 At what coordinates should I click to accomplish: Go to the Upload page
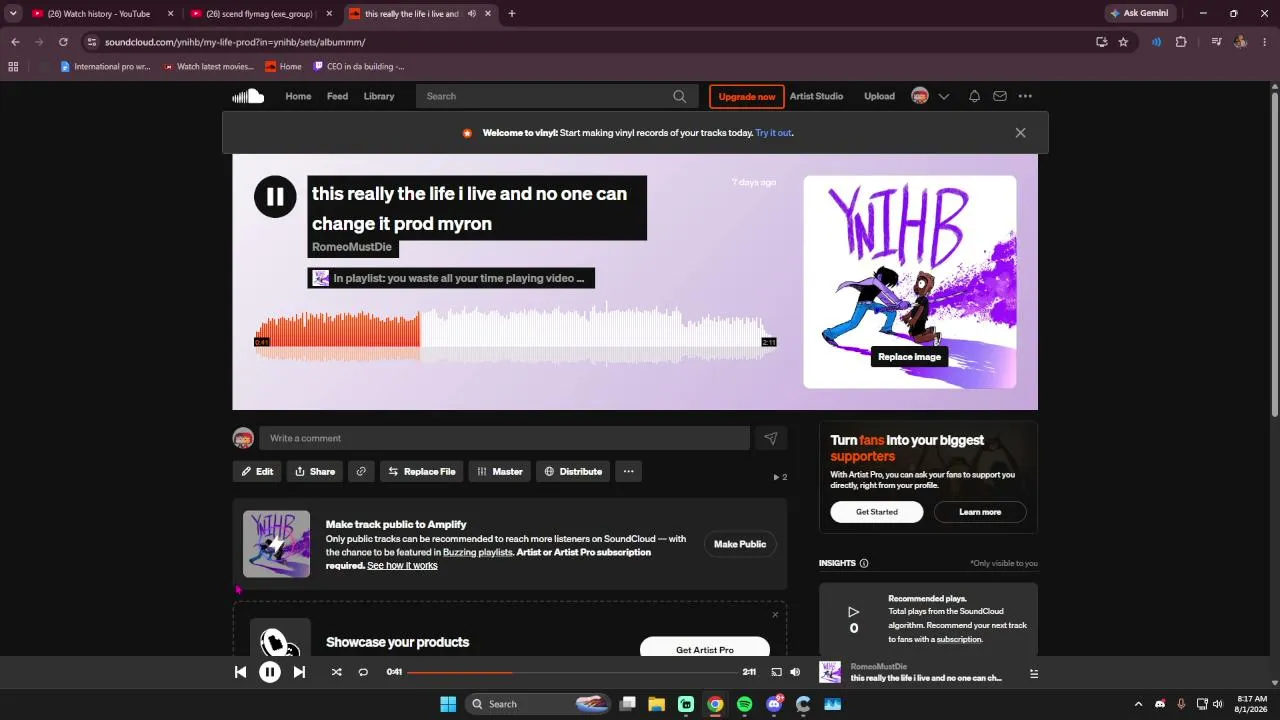tap(880, 96)
